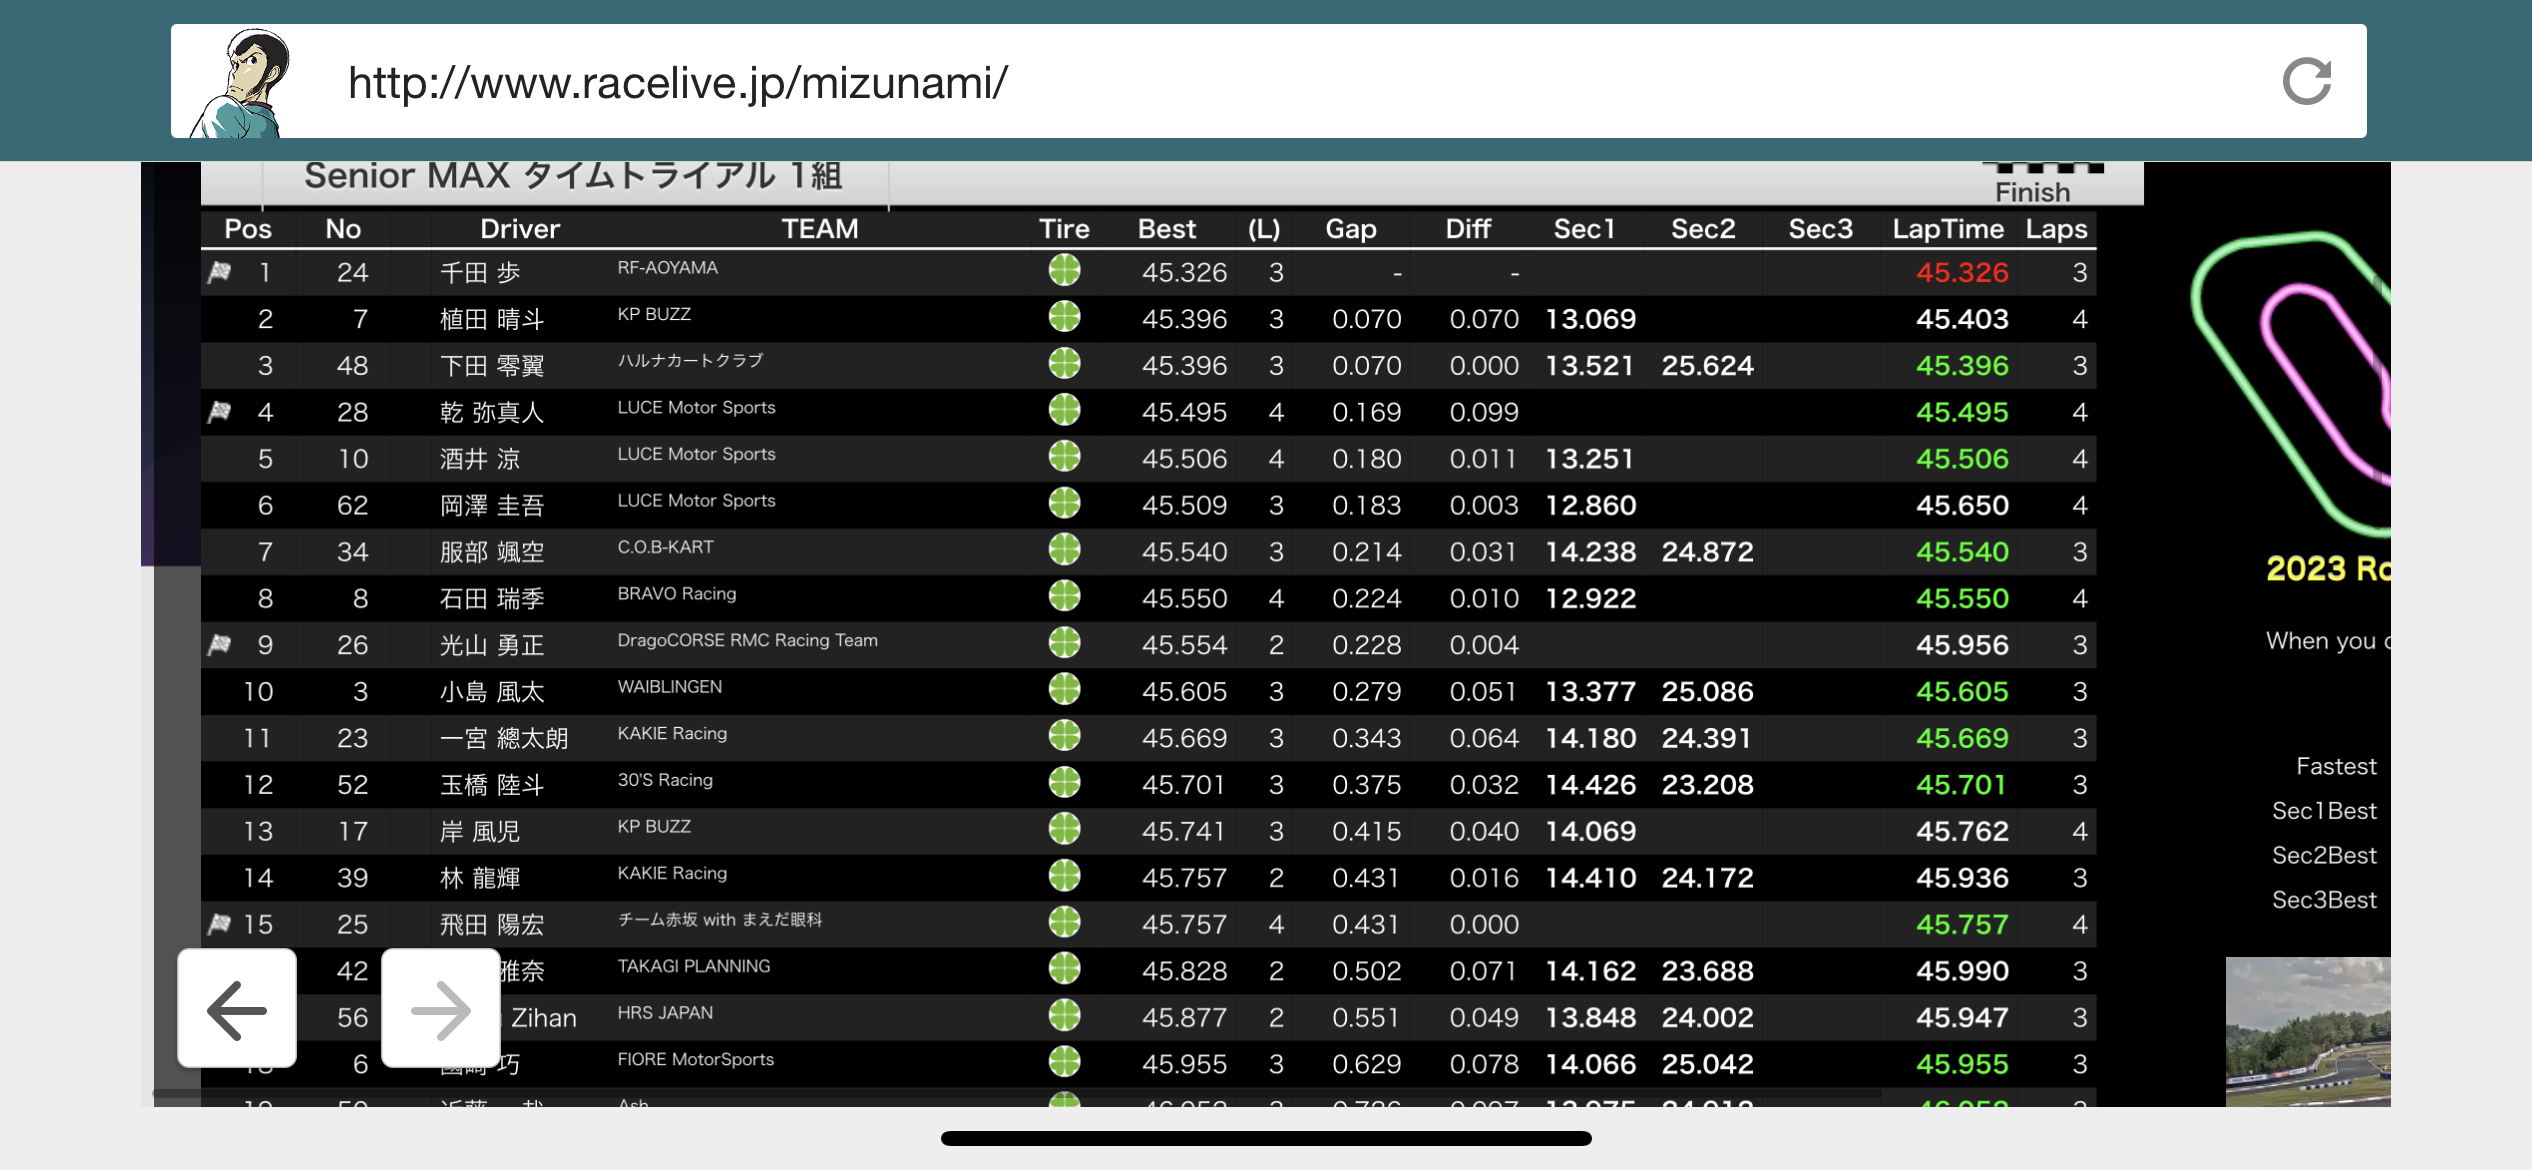Click tire icon in 千田 歩 row
The width and height of the screenshot is (2532, 1170).
click(x=1064, y=270)
